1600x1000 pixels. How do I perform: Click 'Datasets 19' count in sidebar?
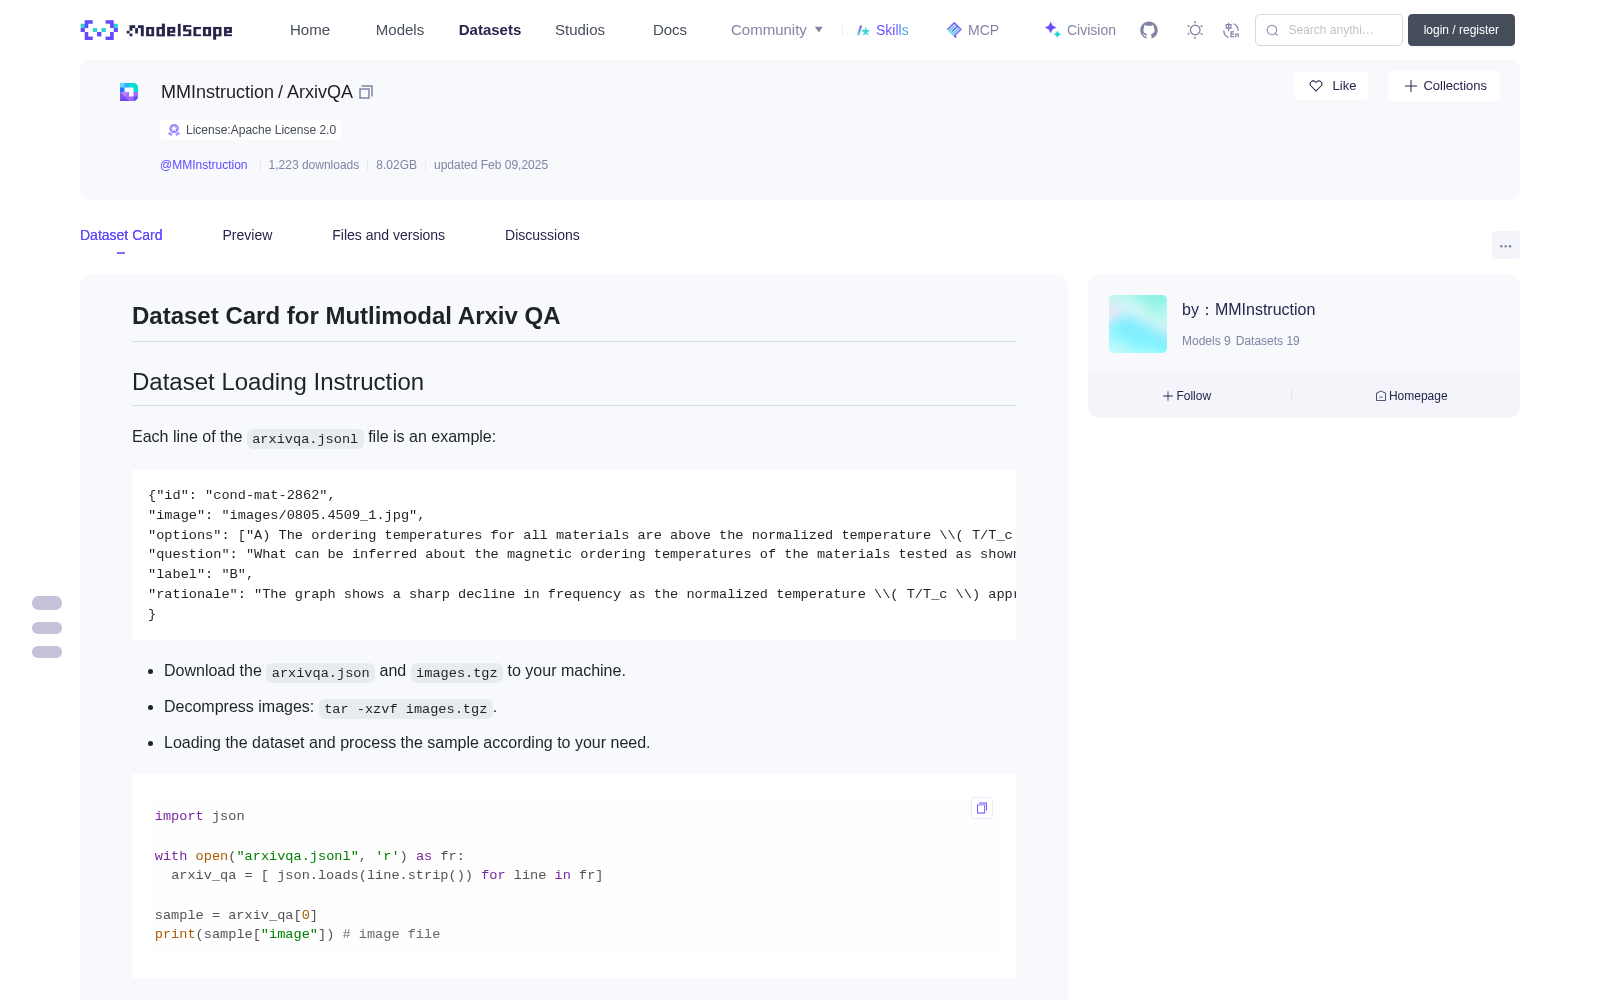point(1268,341)
